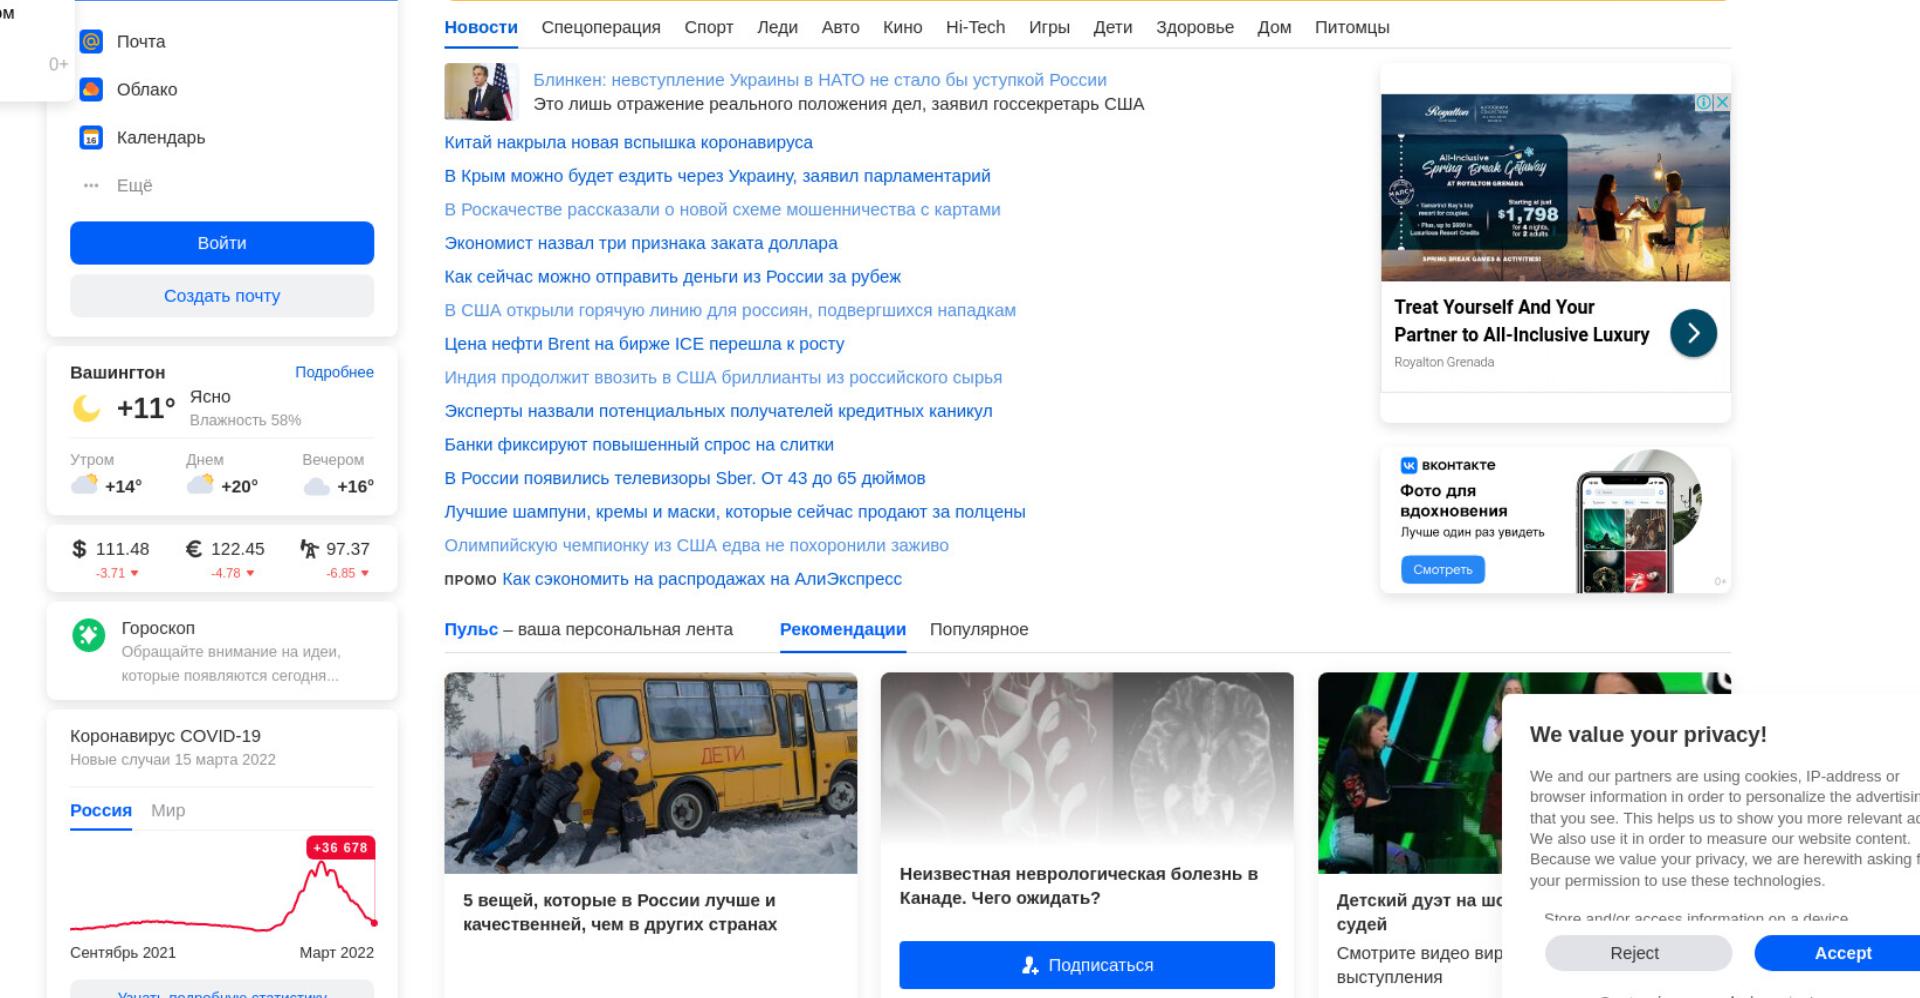
Task: Open the Гороскоп title text
Action: coord(158,628)
